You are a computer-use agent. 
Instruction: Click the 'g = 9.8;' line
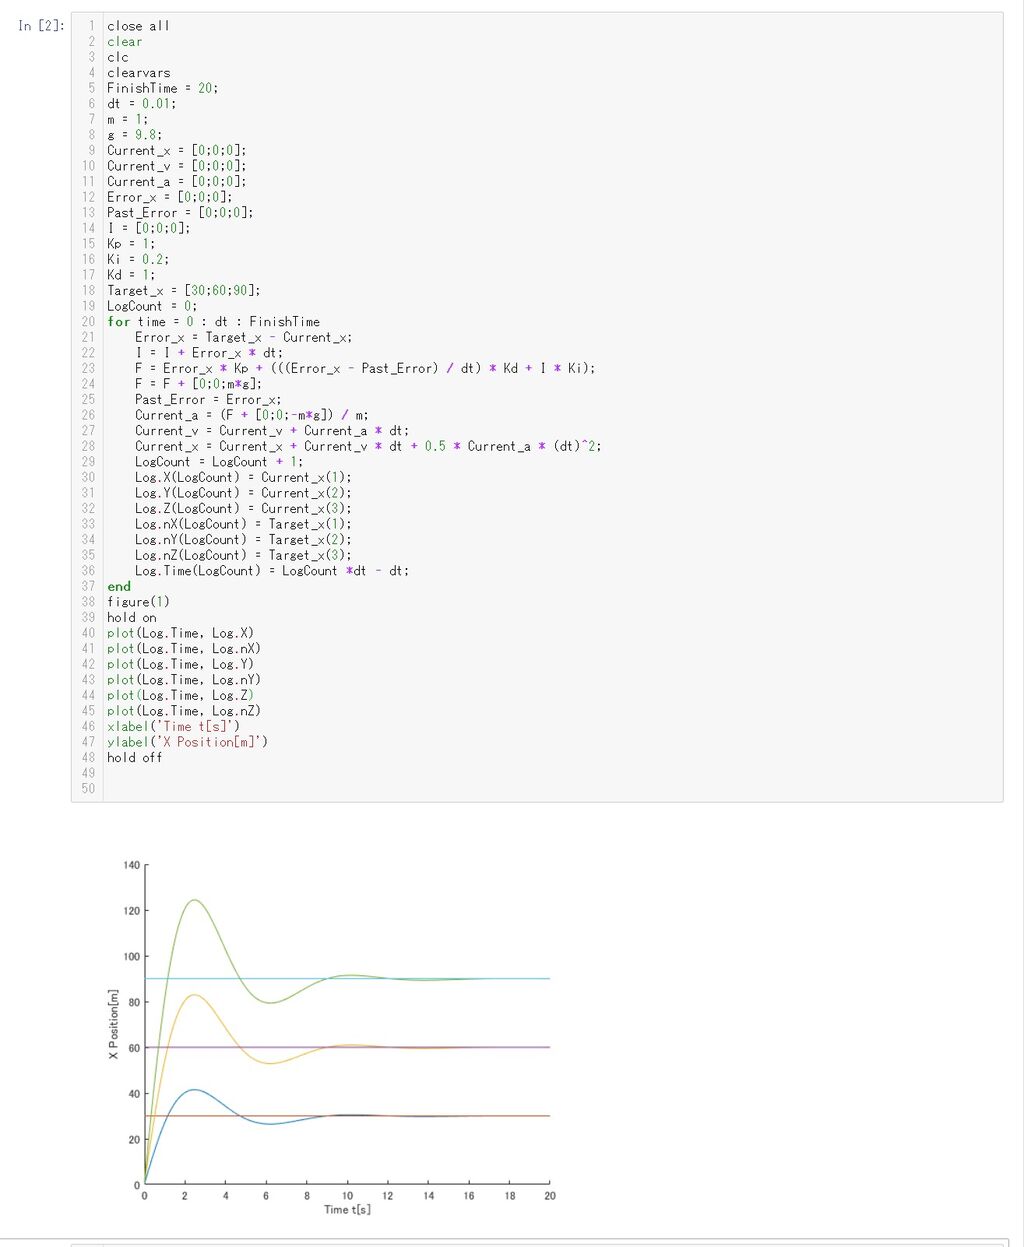pyautogui.click(x=134, y=135)
